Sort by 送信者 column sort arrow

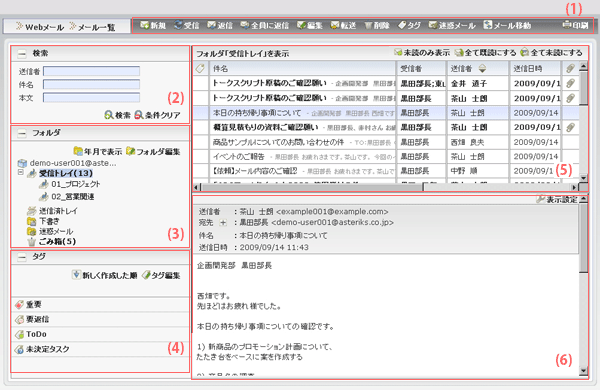(x=482, y=69)
